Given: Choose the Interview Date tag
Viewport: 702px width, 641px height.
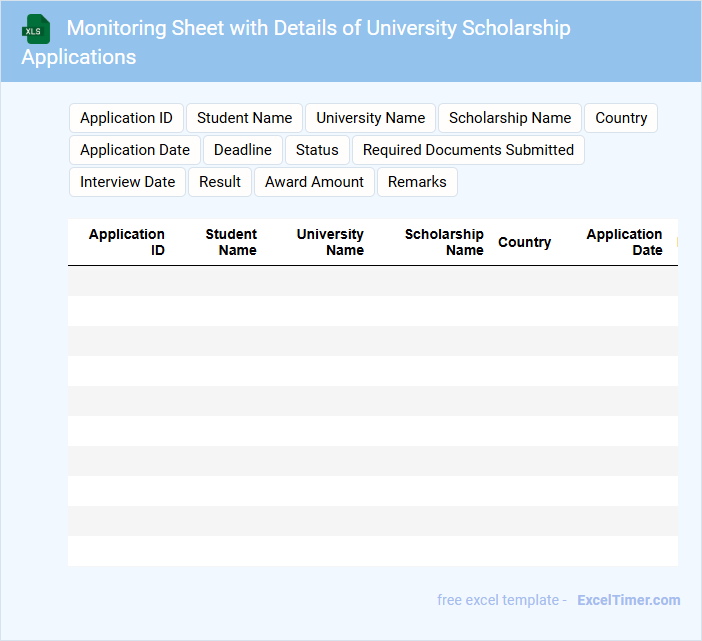Looking at the screenshot, I should (x=127, y=182).
